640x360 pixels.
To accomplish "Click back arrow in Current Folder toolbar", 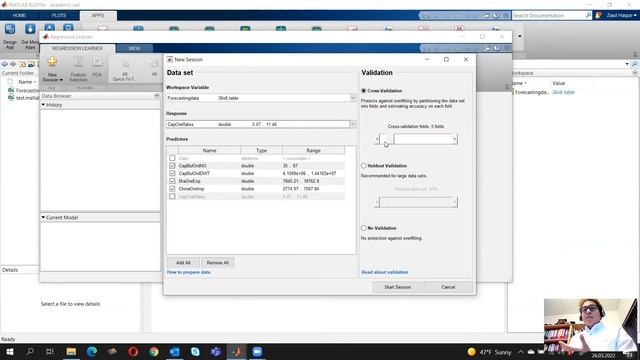I will click(x=4, y=64).
